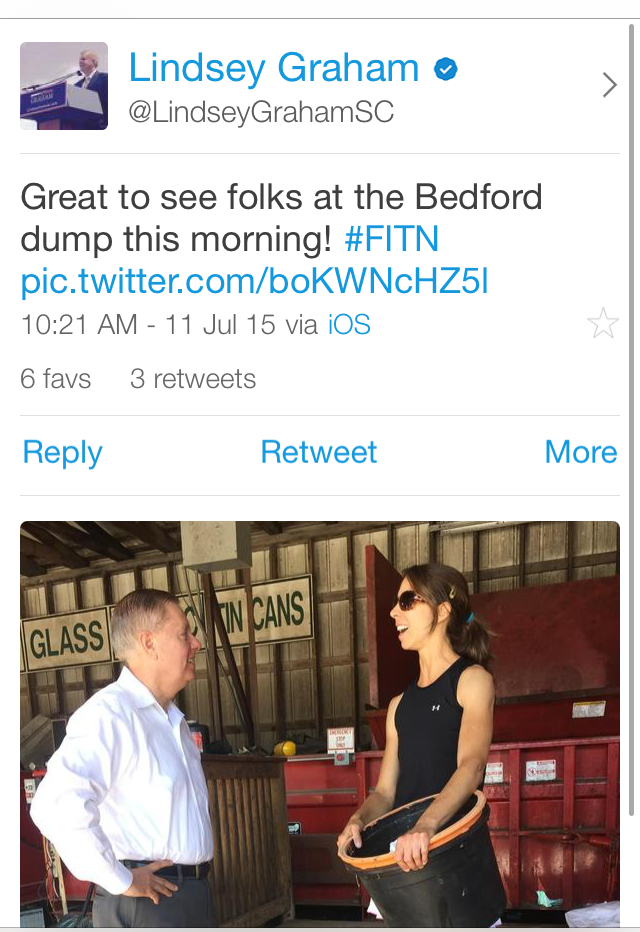Open the #FITN hashtag
Screen dimensions: 640x932
click(x=391, y=240)
